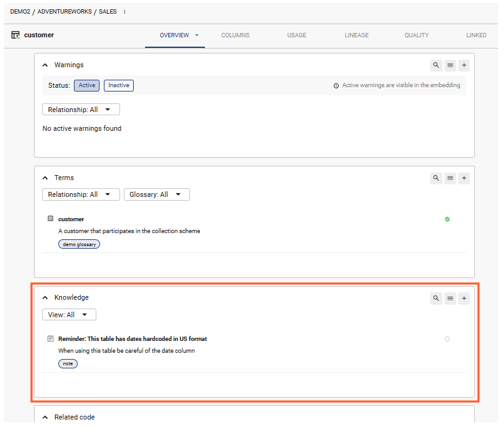Set warning status filter to Inactive
This screenshot has width=504, height=428.
[x=119, y=85]
